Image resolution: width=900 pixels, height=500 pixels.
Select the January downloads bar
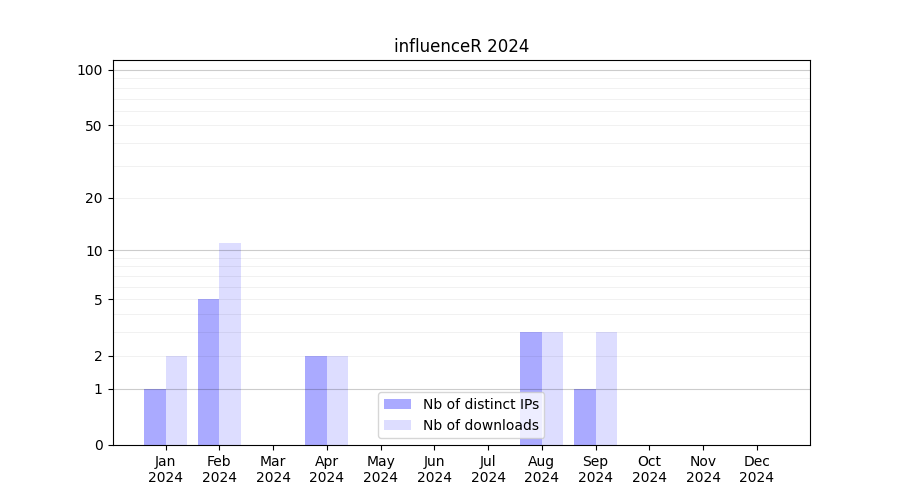[x=176, y=400]
